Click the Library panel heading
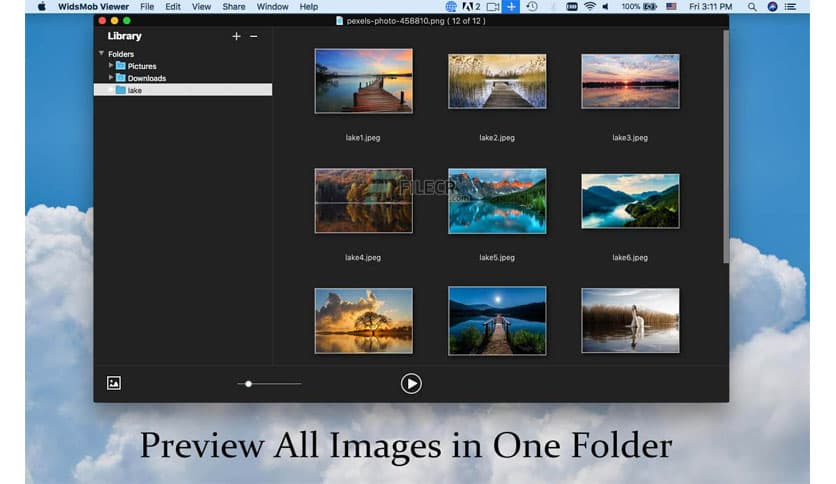 coord(124,36)
